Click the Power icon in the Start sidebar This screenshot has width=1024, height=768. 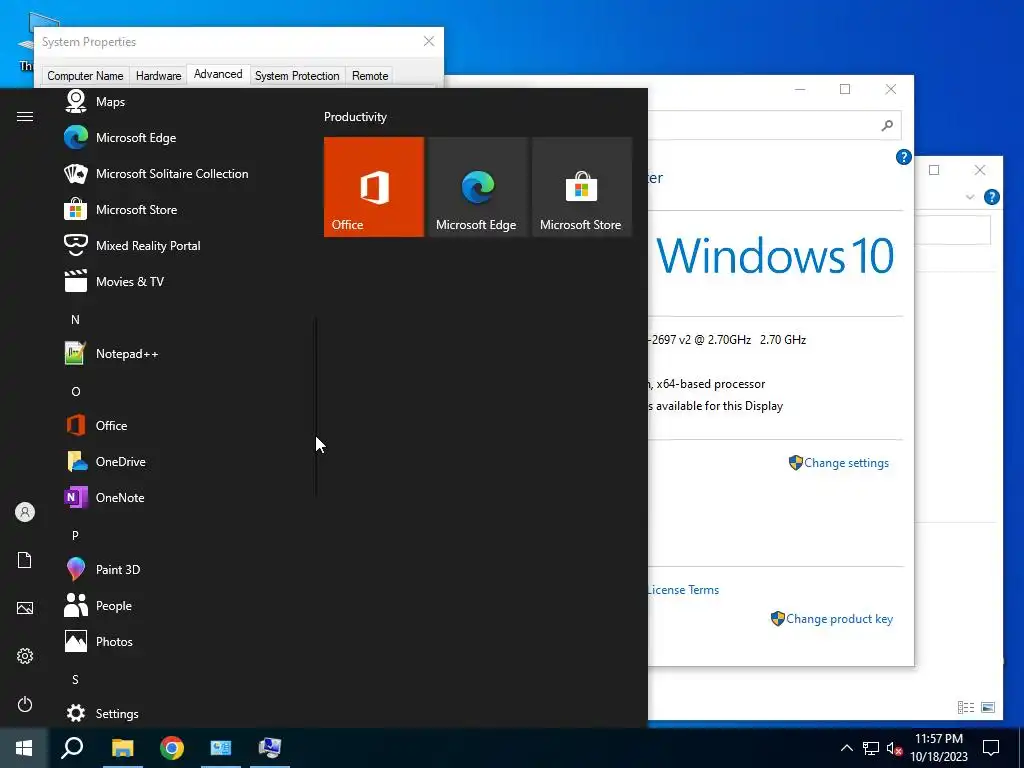click(25, 704)
